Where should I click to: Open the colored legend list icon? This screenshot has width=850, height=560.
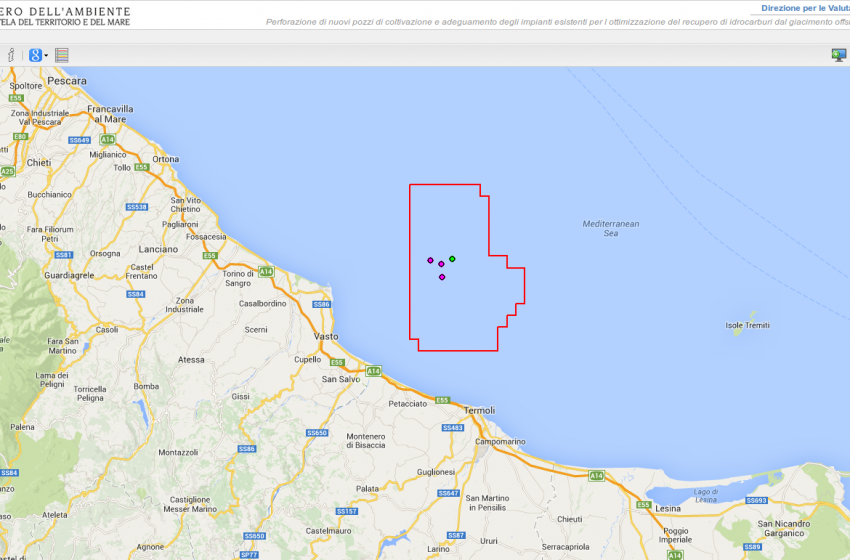(62, 55)
